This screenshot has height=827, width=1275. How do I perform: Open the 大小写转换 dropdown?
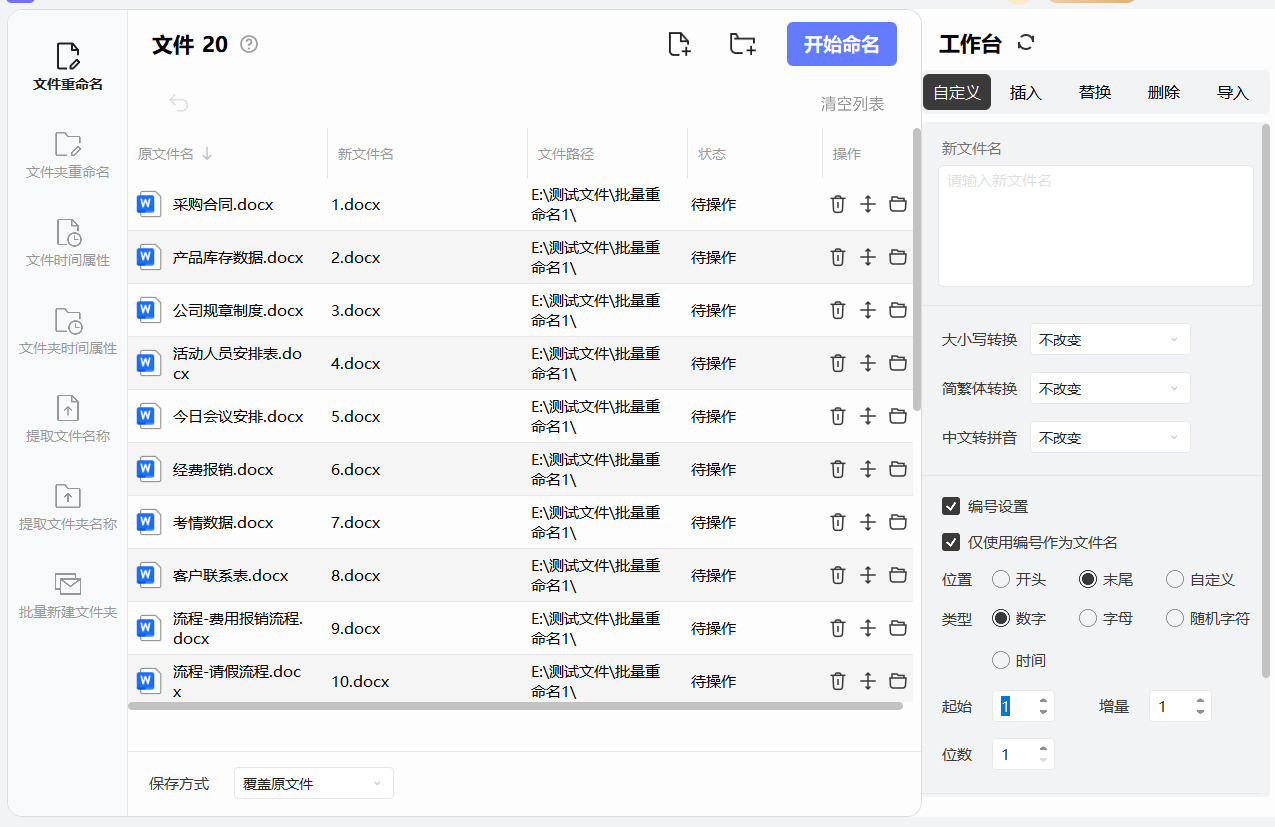tap(1110, 339)
